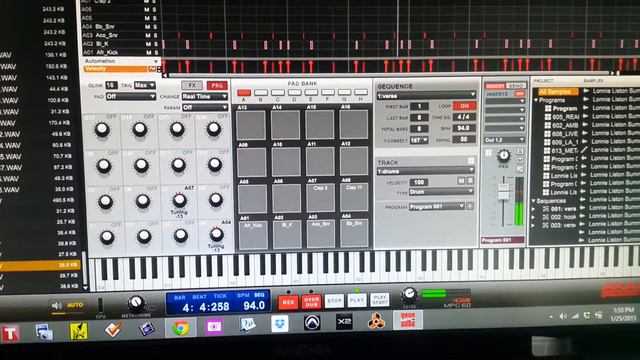Open the CHANGE Real Time dropdown

[x=205, y=96]
